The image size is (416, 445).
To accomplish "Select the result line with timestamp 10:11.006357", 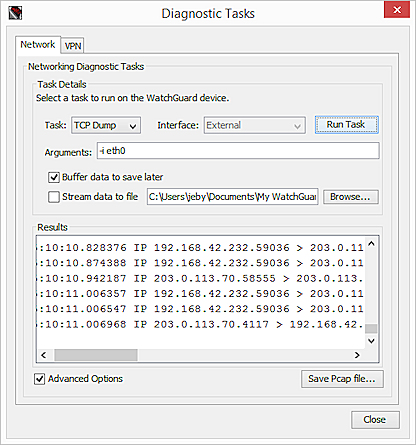I will (x=201, y=294).
